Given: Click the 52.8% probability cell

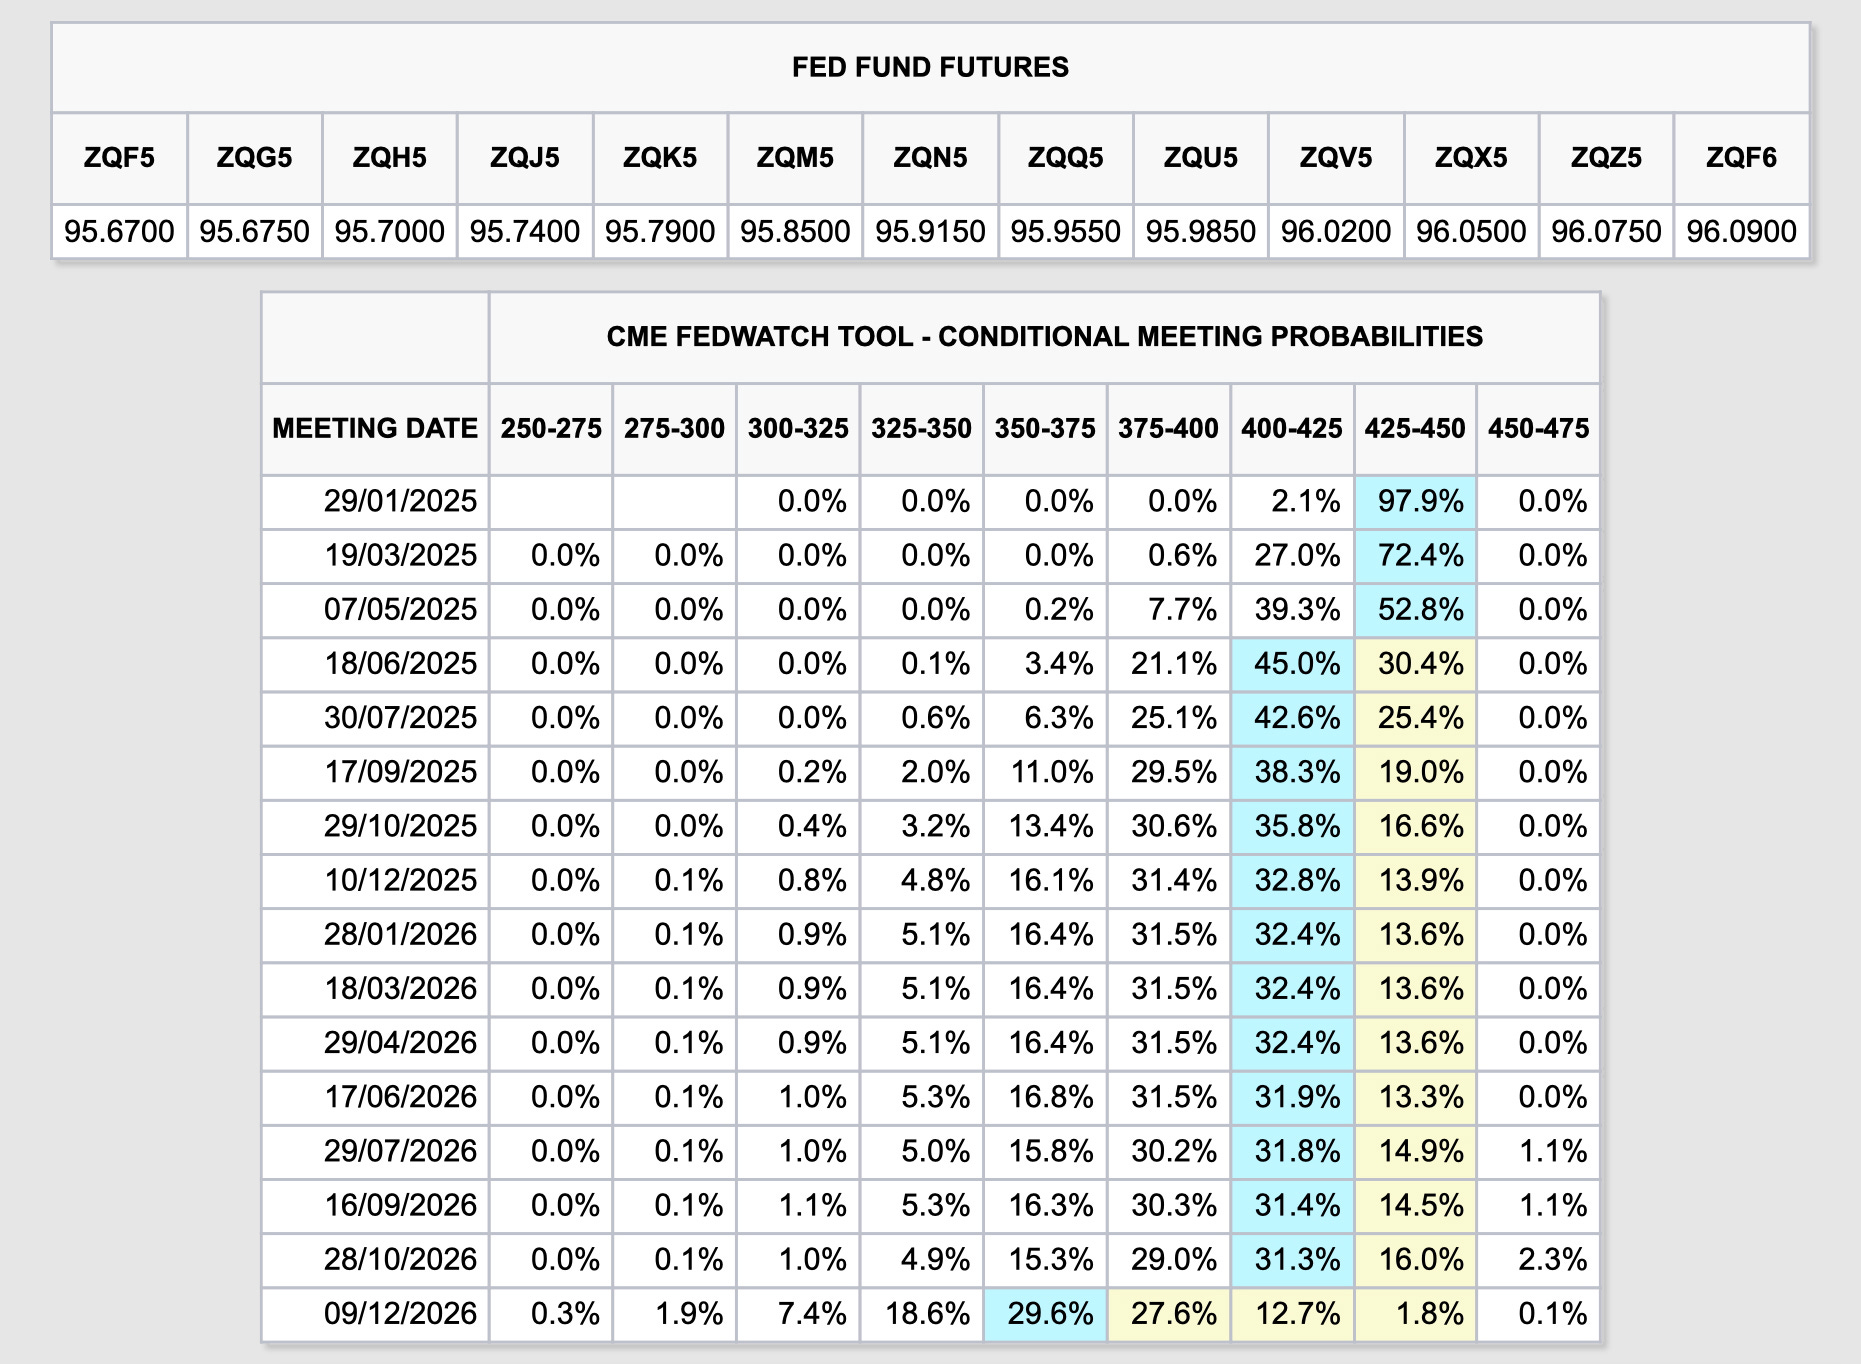Looking at the screenshot, I should tap(1415, 609).
